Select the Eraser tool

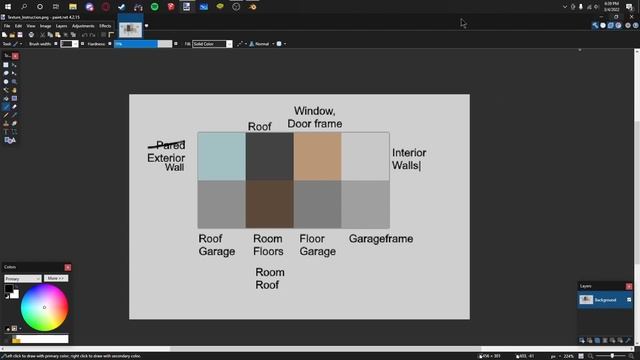click(x=14, y=107)
